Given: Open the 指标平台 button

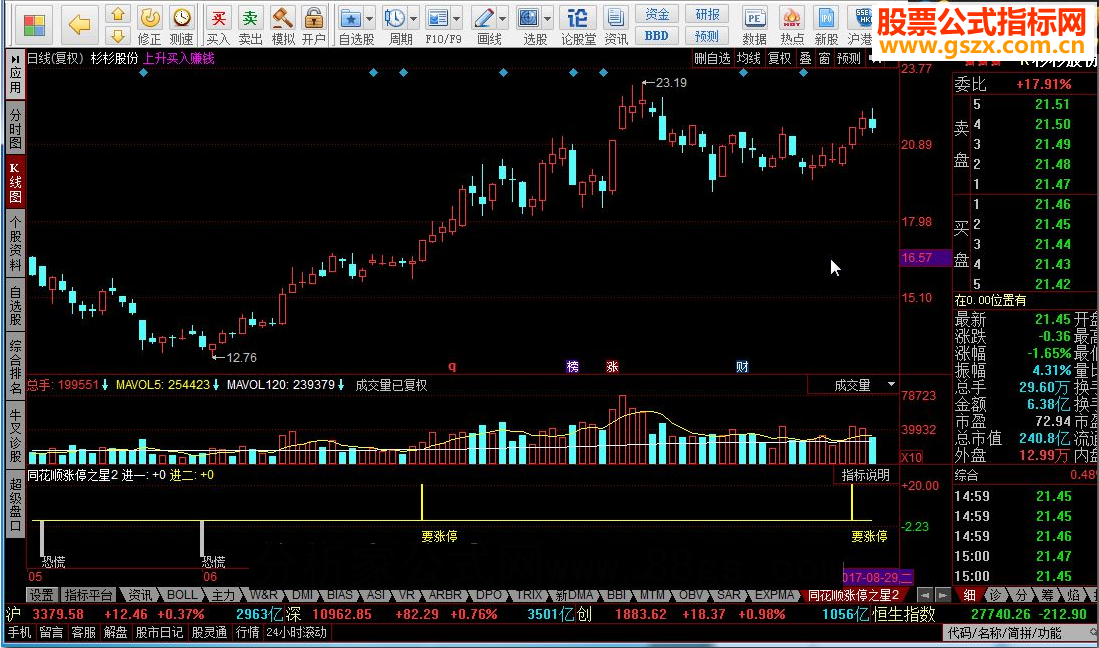Looking at the screenshot, I should point(88,595).
